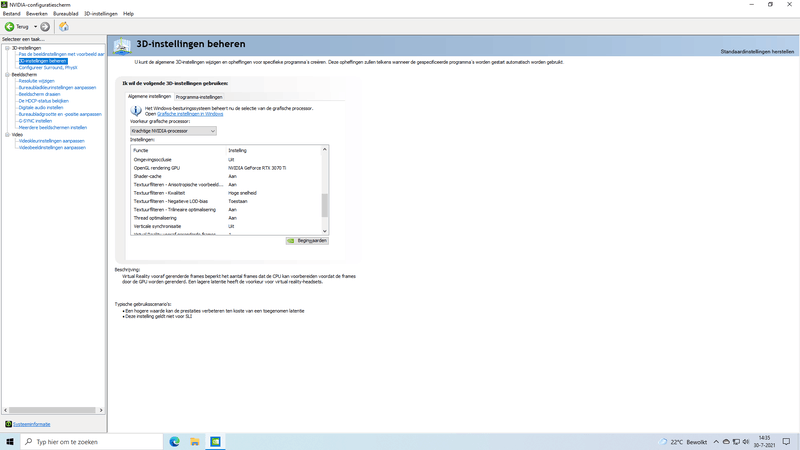This screenshot has width=800, height=450.
Task: Open the back history dropdown arrow
Action: [35, 27]
